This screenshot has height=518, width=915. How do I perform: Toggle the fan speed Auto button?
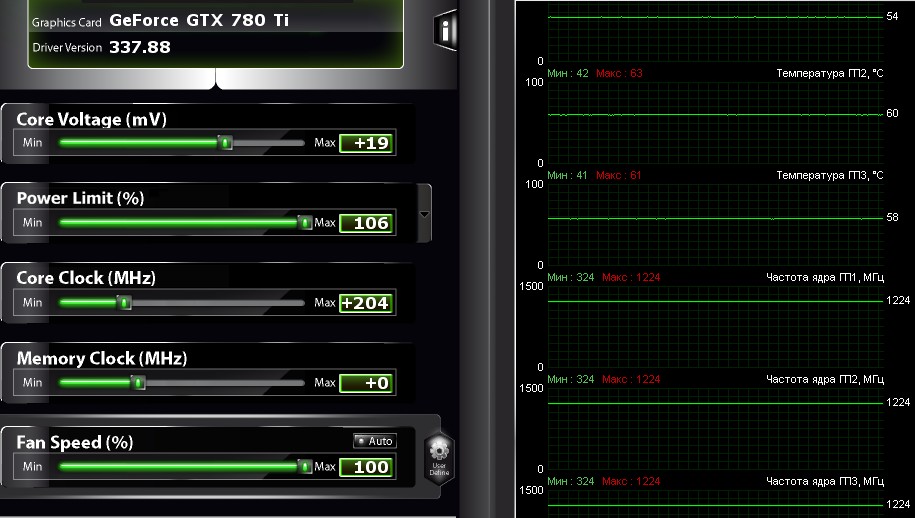[x=375, y=441]
